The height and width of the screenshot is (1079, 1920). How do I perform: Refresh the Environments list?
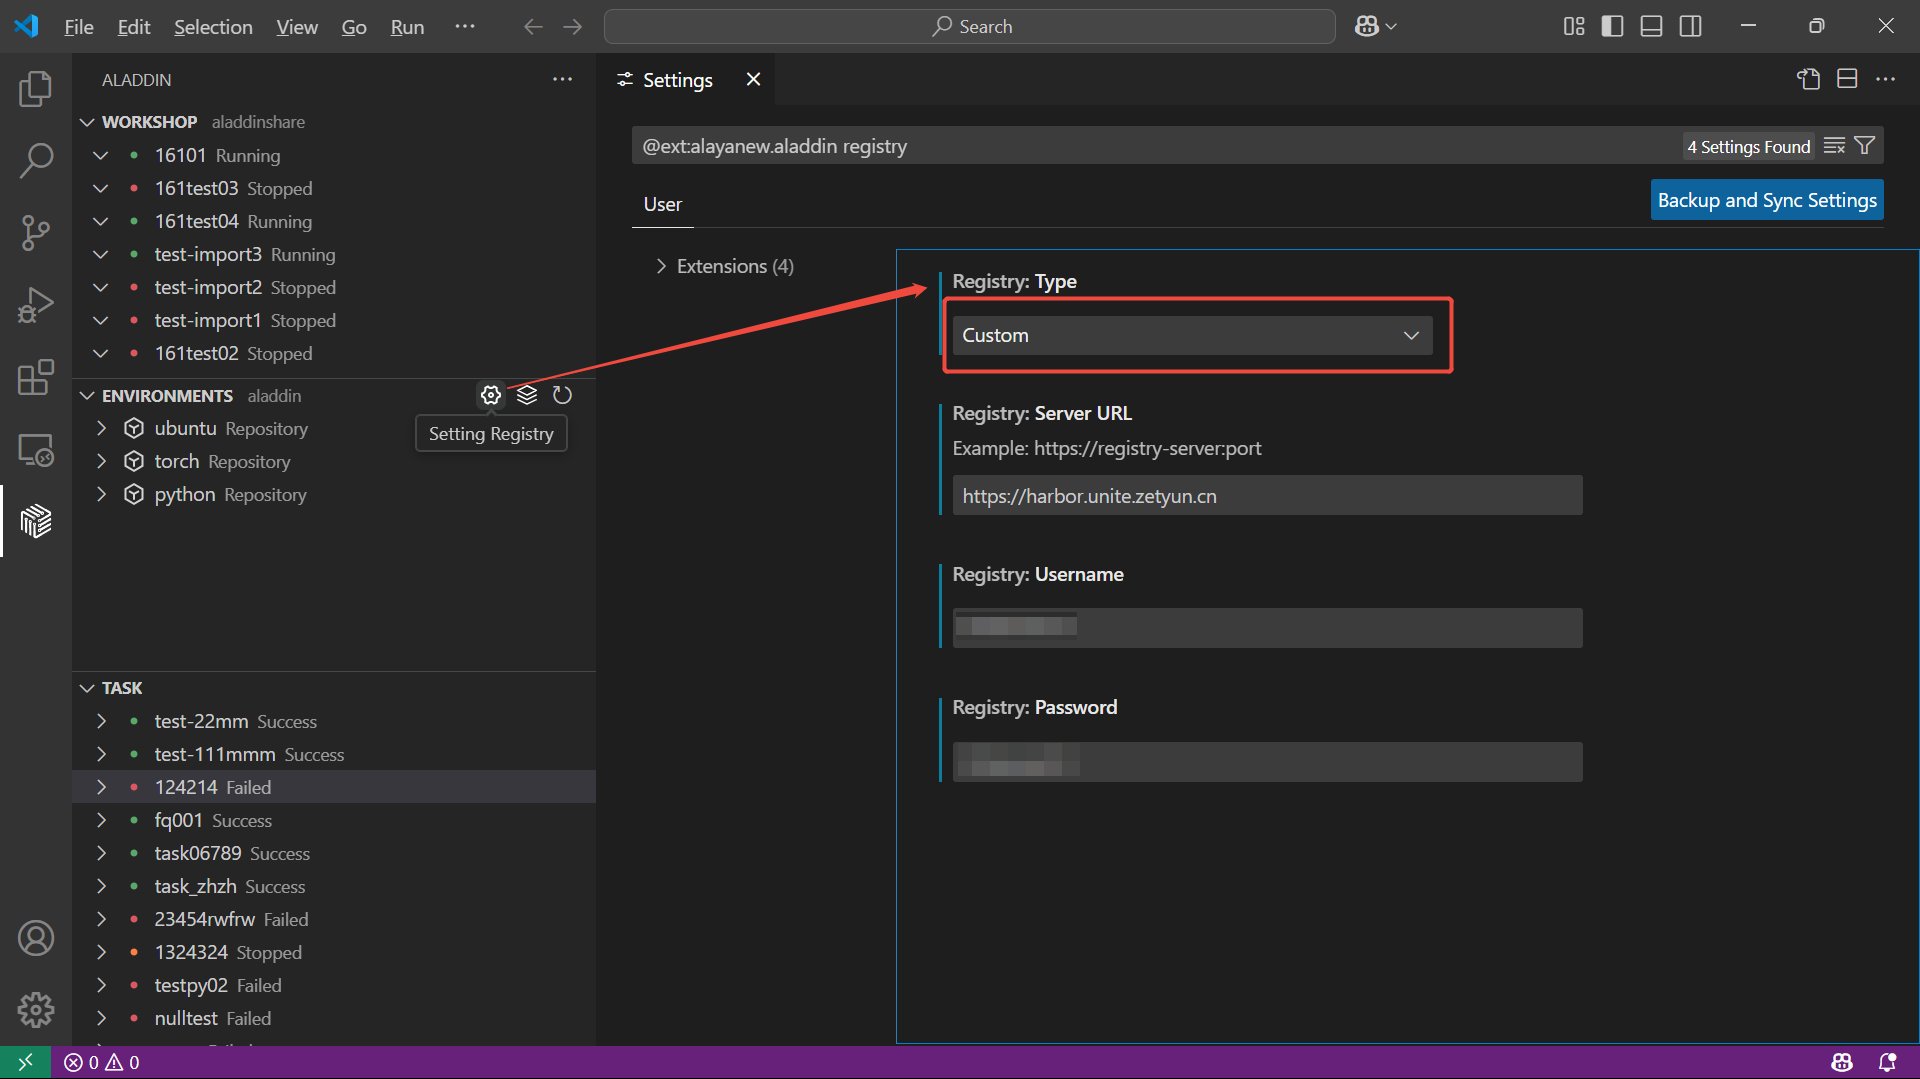click(562, 394)
